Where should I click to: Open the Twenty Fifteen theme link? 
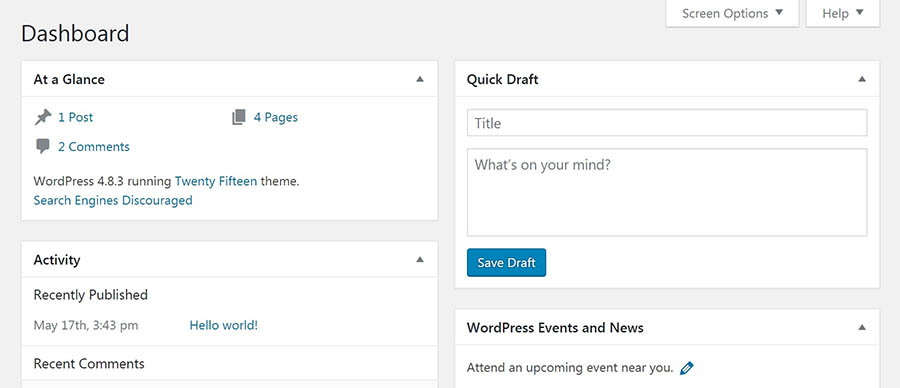[216, 181]
